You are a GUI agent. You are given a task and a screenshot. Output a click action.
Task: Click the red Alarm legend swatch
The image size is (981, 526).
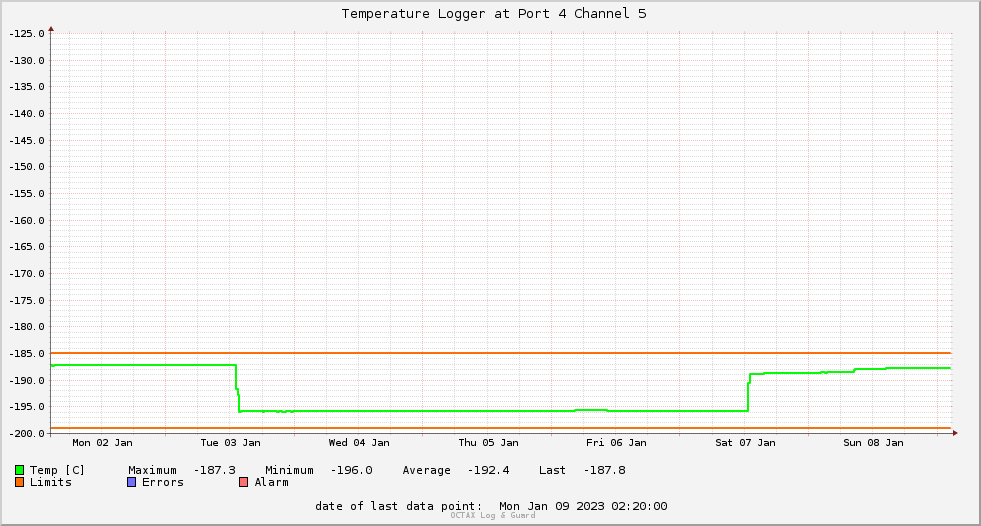243,482
